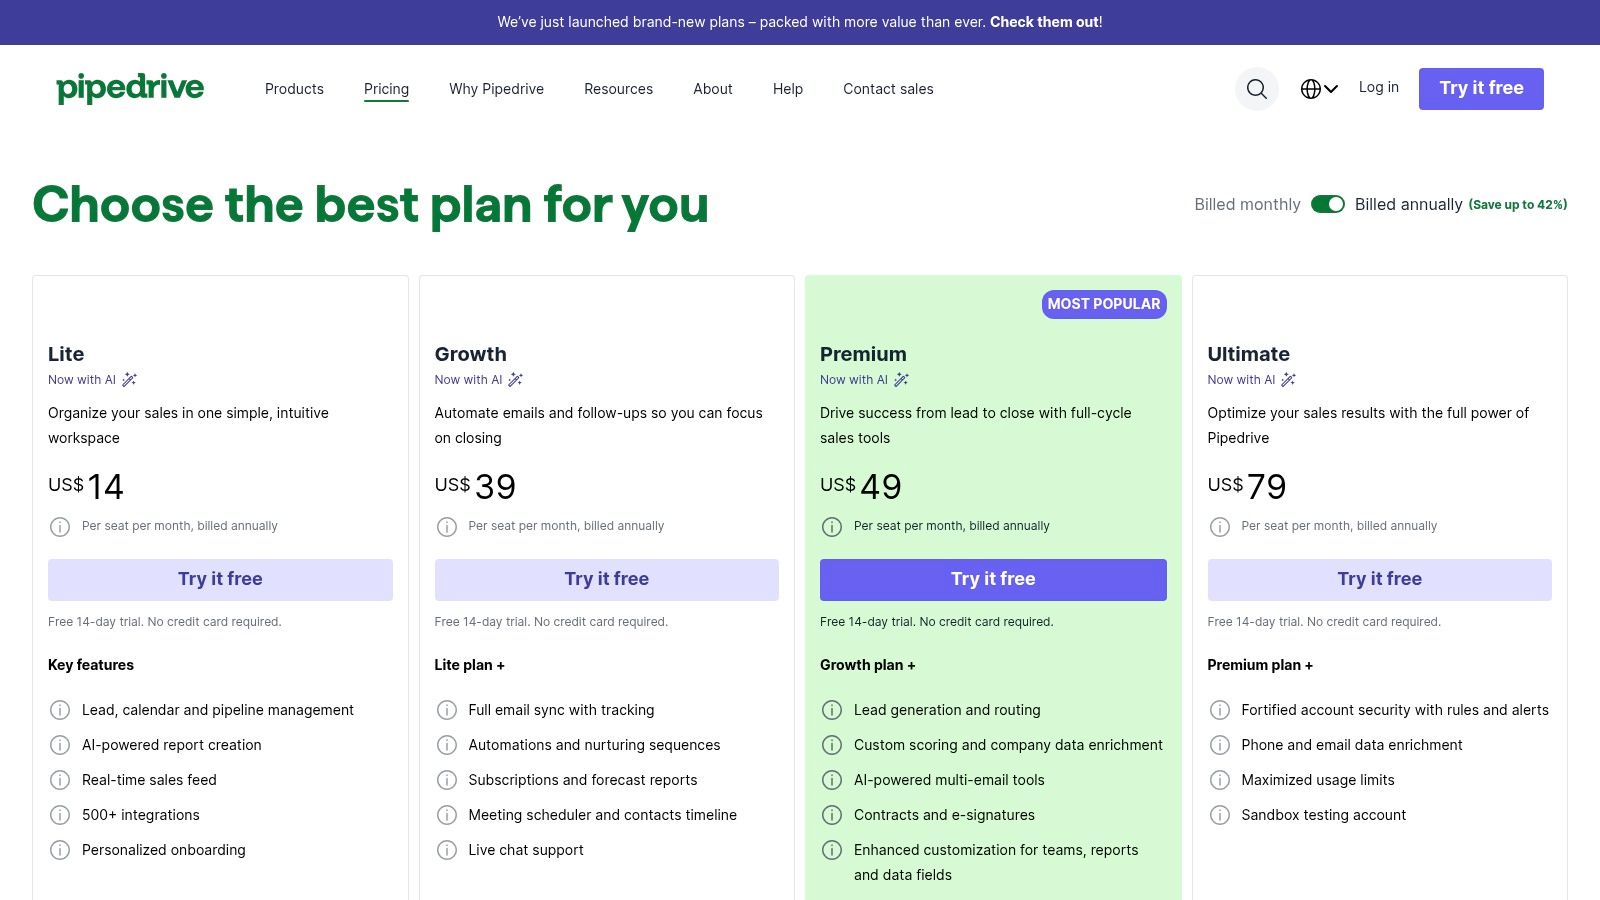This screenshot has width=1600, height=900.
Task: Start free trial for Ultimate plan
Action: [x=1380, y=580]
